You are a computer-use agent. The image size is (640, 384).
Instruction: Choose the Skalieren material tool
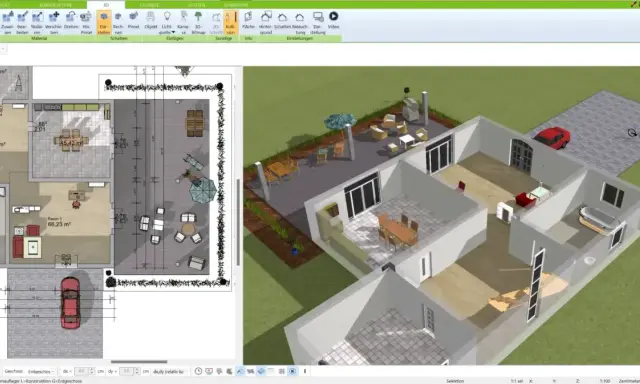(x=37, y=22)
